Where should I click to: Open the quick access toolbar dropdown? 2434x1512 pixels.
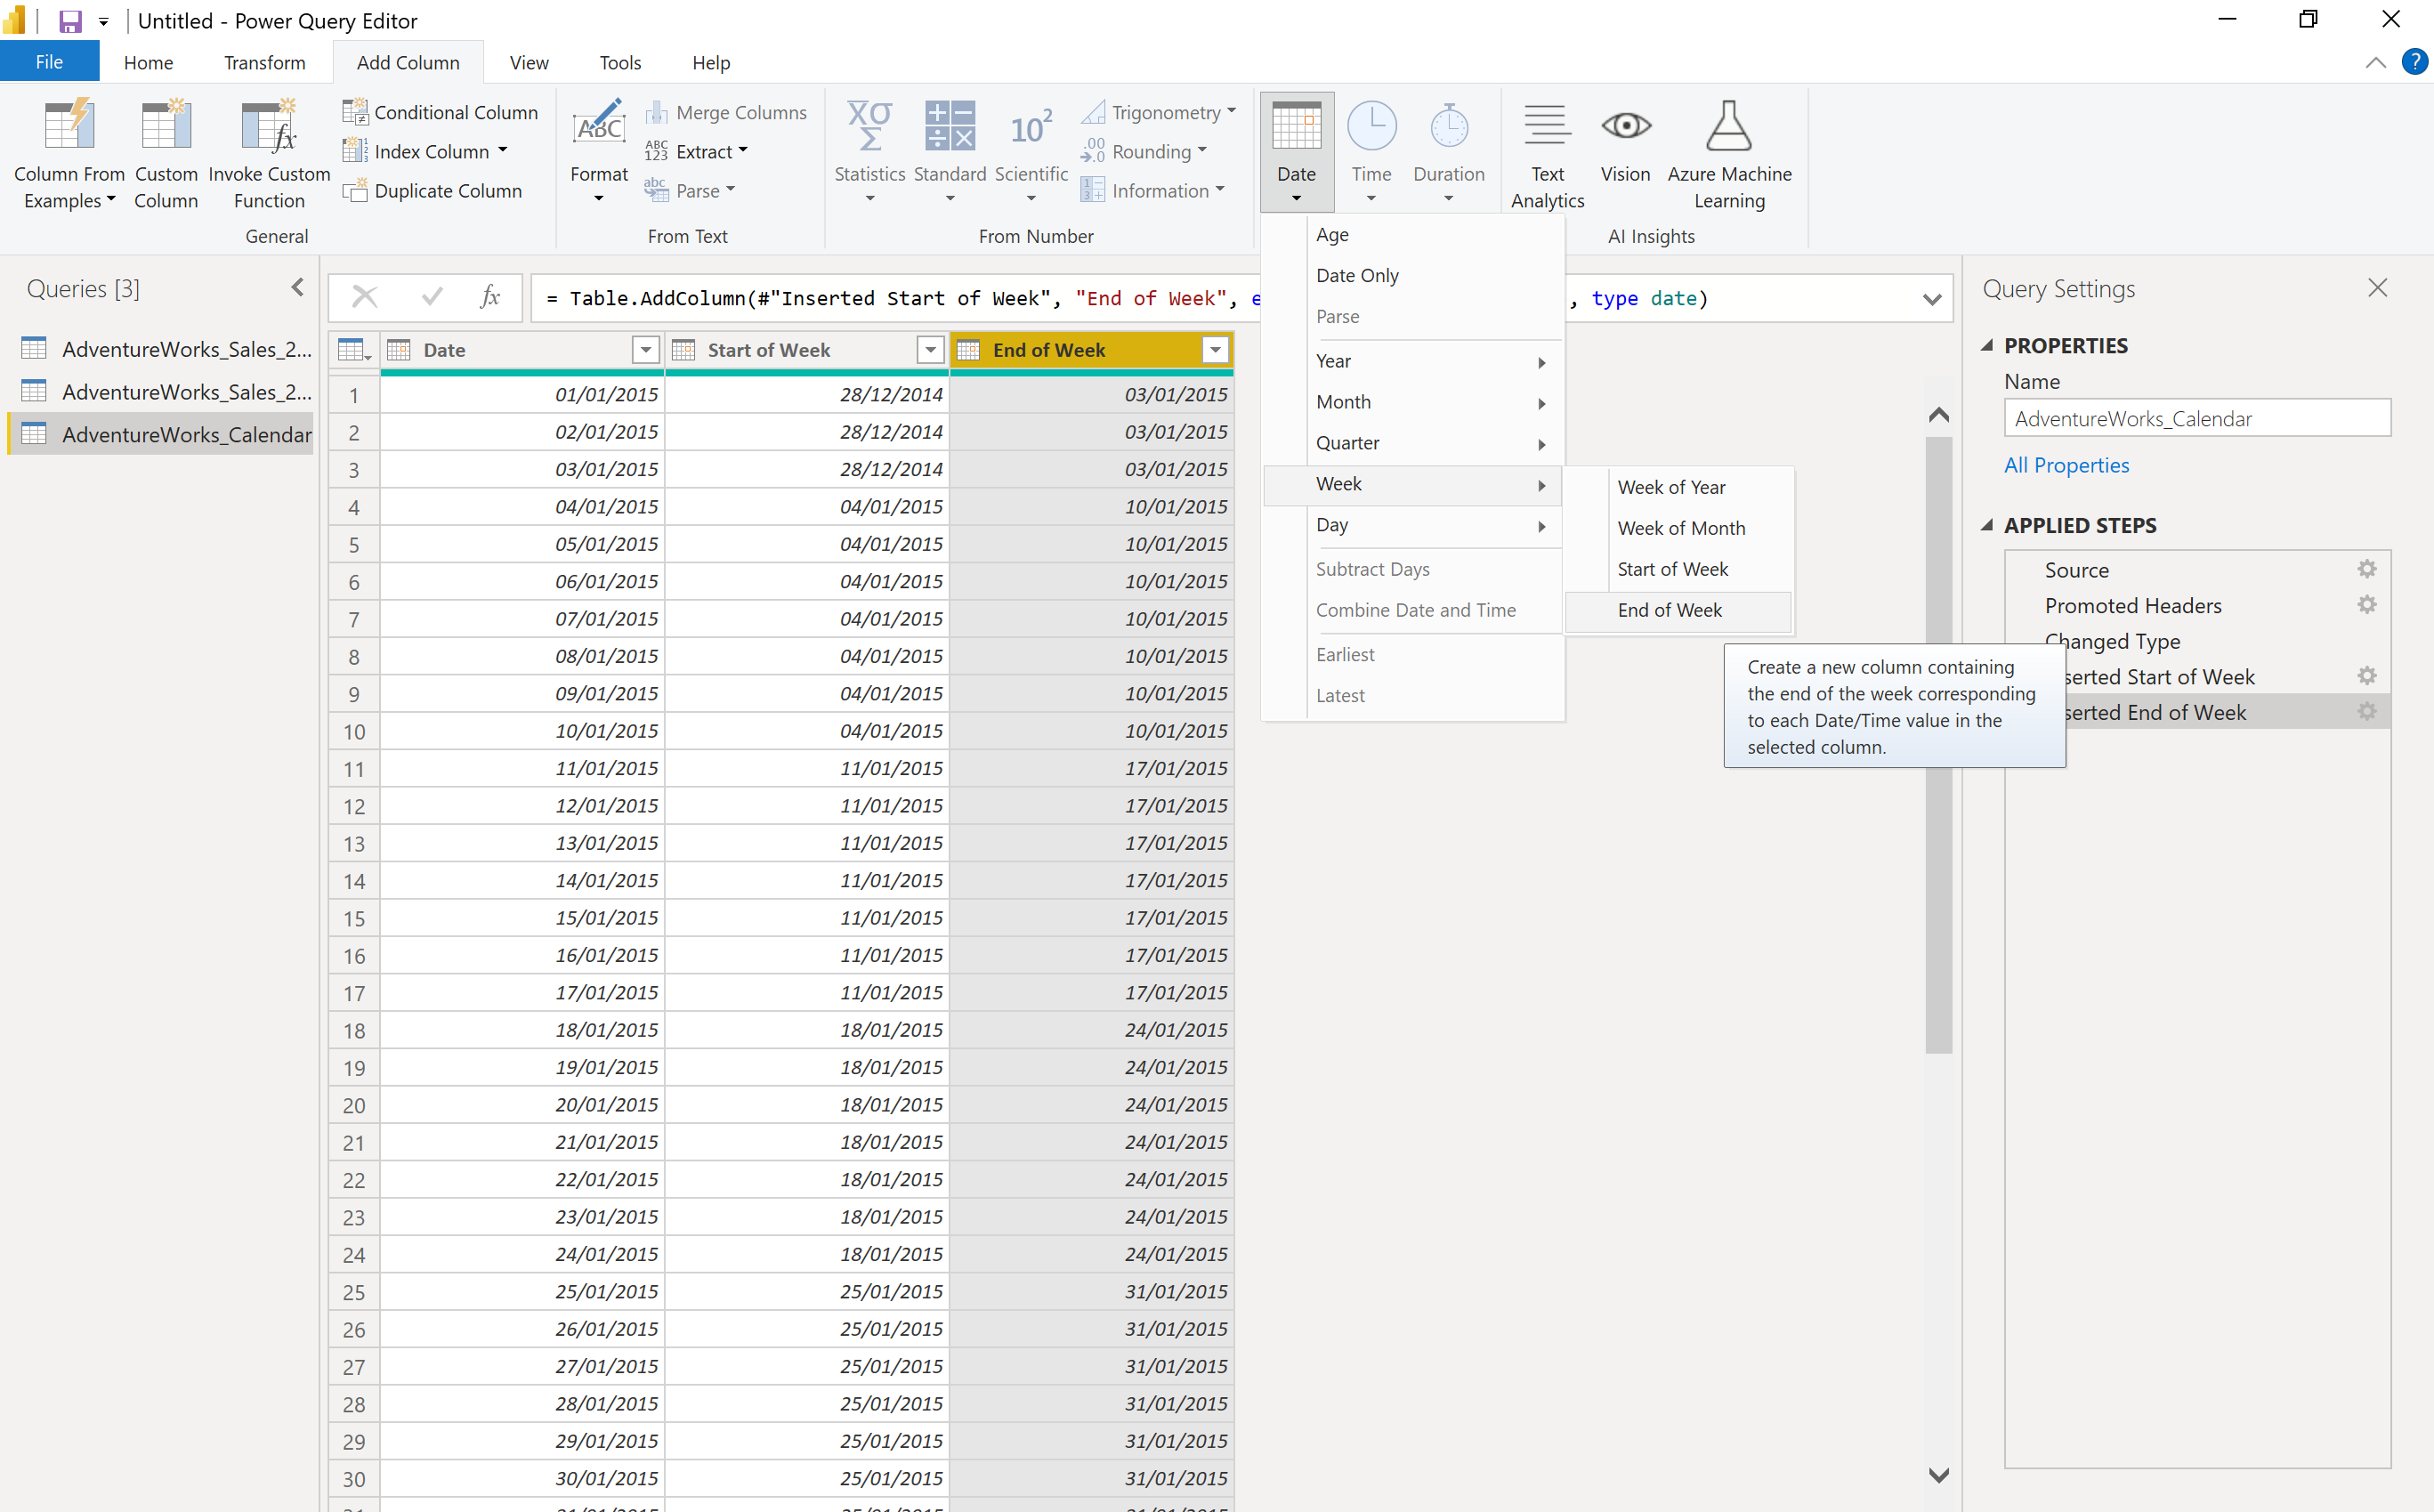pyautogui.click(x=103, y=21)
